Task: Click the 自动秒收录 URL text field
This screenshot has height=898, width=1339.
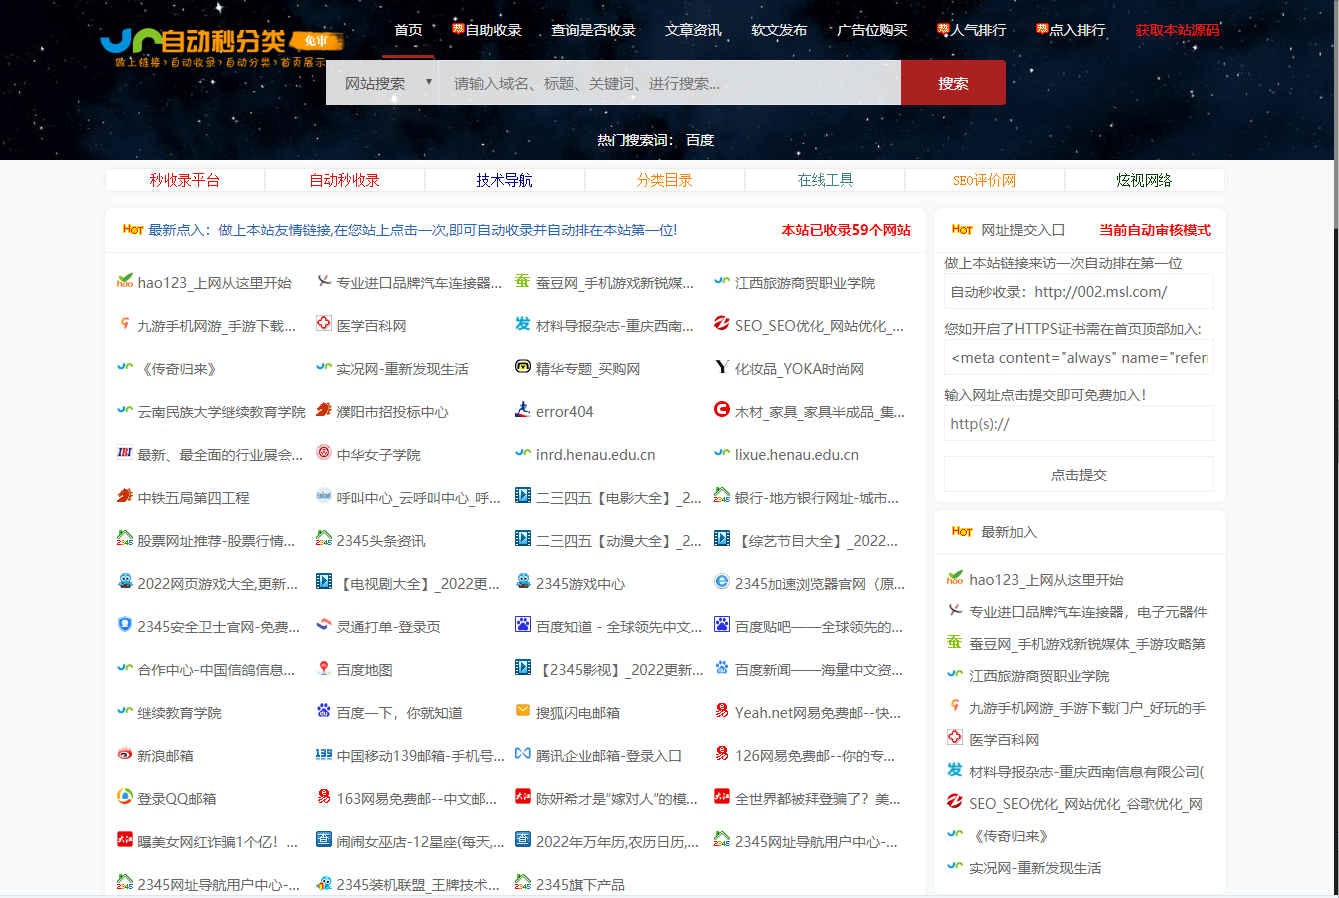Action: (x=1079, y=291)
